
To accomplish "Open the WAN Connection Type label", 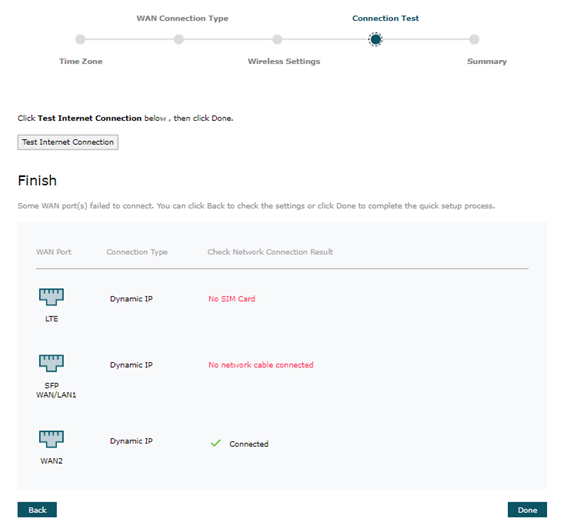I will click(182, 18).
